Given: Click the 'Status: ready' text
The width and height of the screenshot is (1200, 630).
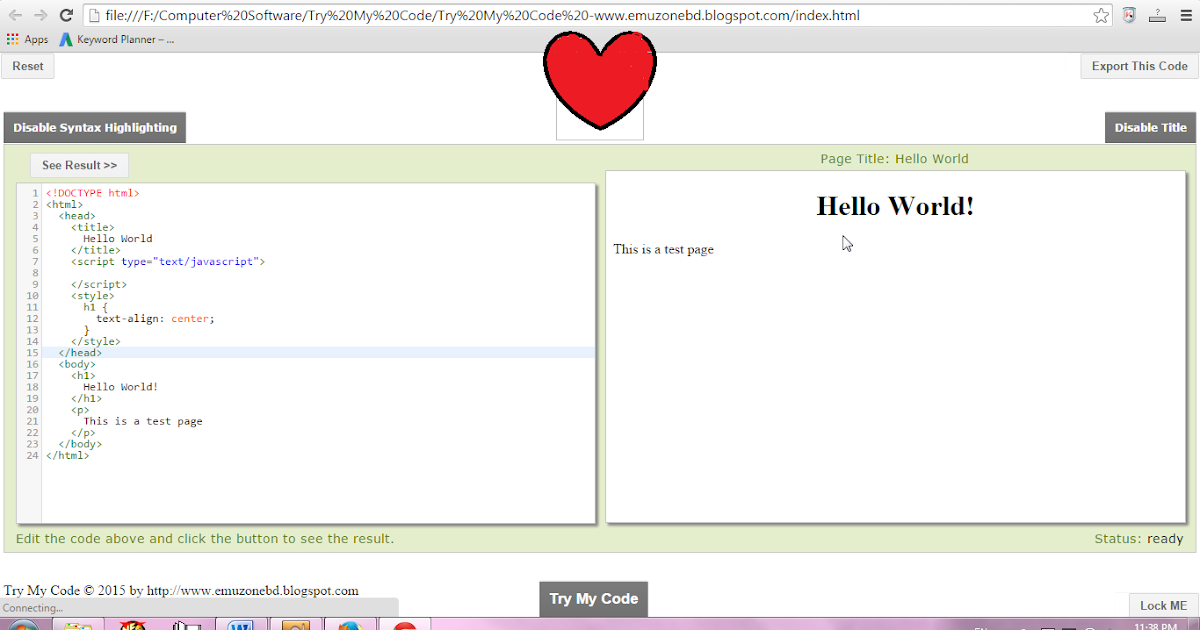Looking at the screenshot, I should coord(1139,539).
